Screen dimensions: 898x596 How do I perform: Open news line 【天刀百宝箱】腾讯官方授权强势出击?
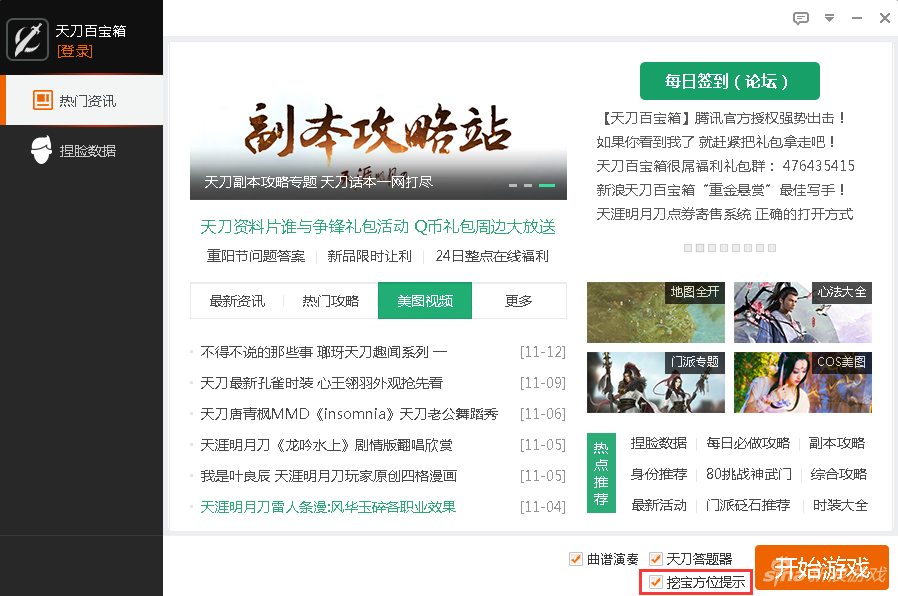pos(721,118)
